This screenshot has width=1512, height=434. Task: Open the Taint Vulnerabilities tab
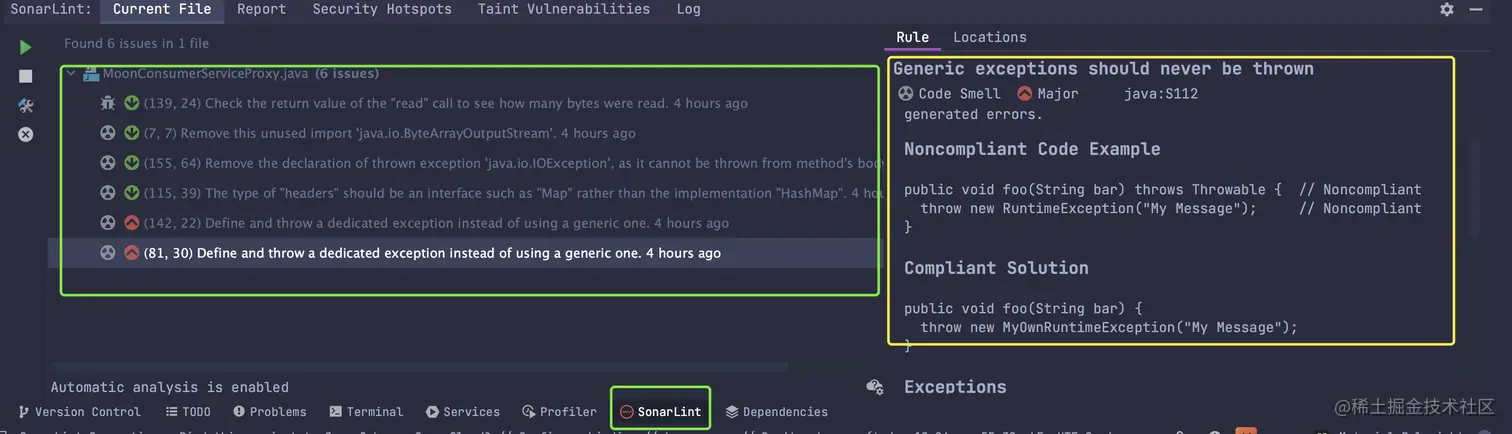[x=564, y=9]
